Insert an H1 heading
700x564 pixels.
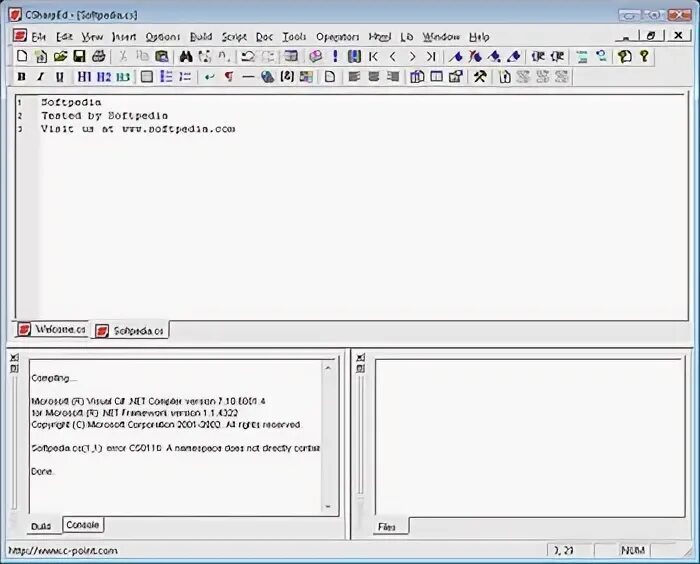(x=84, y=77)
